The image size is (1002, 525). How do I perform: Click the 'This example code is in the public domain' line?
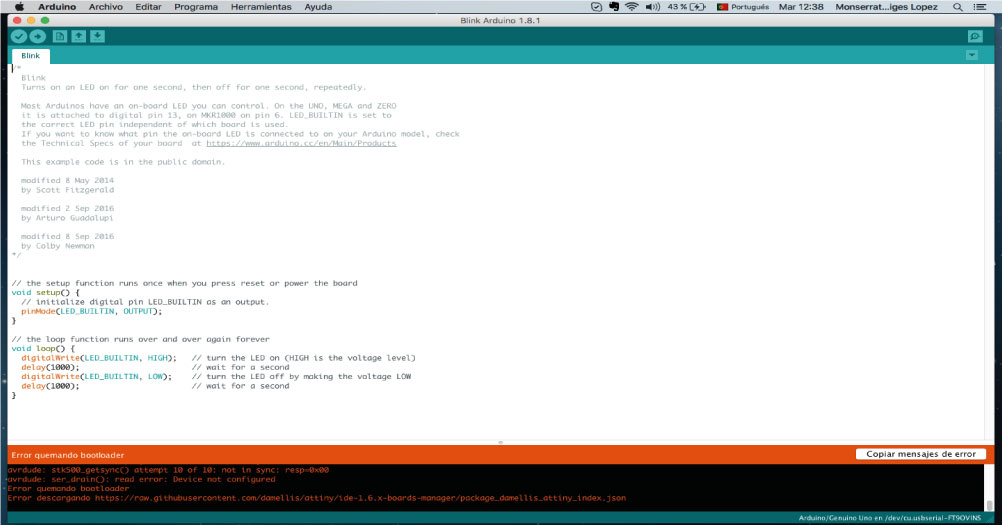123,162
